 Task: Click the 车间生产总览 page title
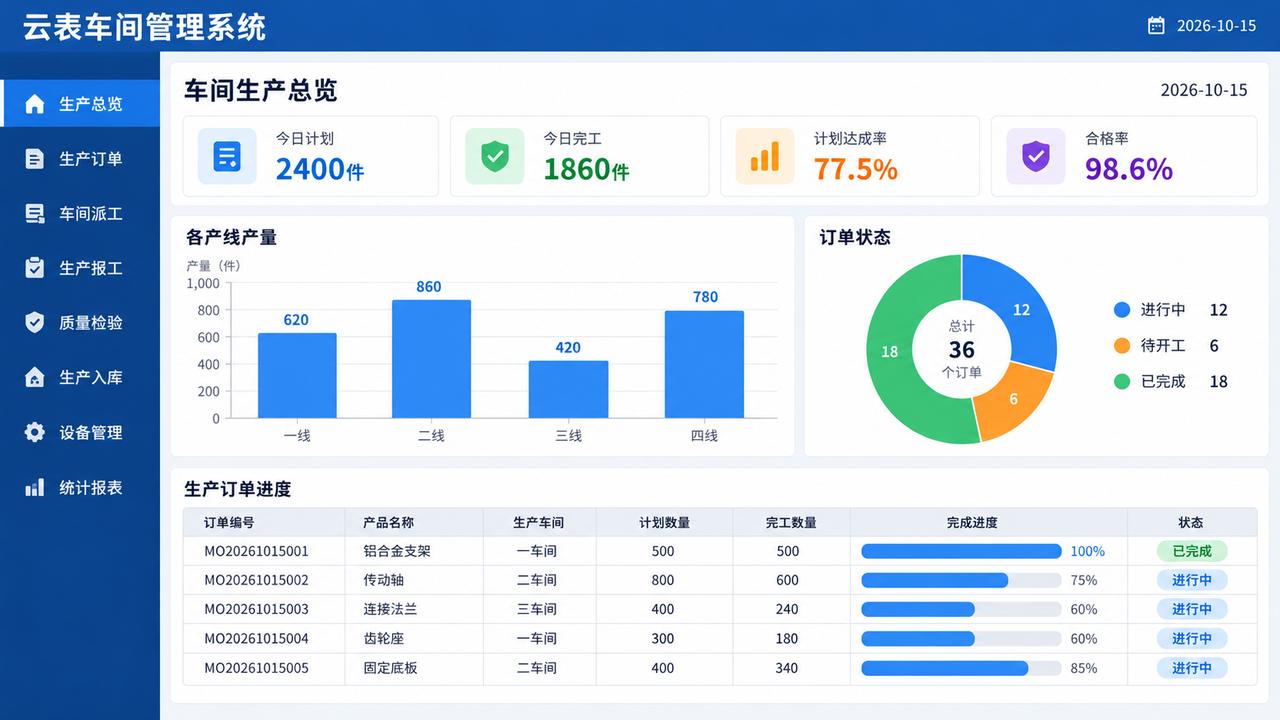261,90
